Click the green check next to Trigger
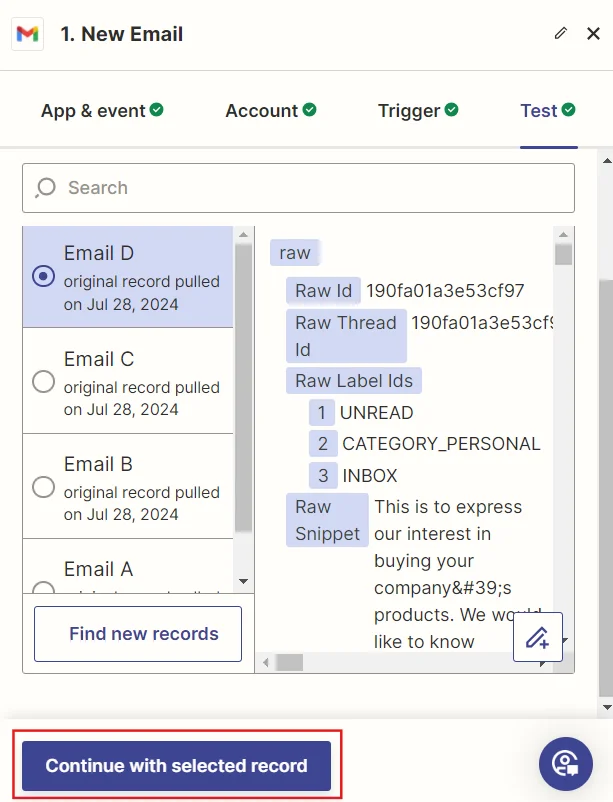Screen dimensions: 613x802 [451, 109]
